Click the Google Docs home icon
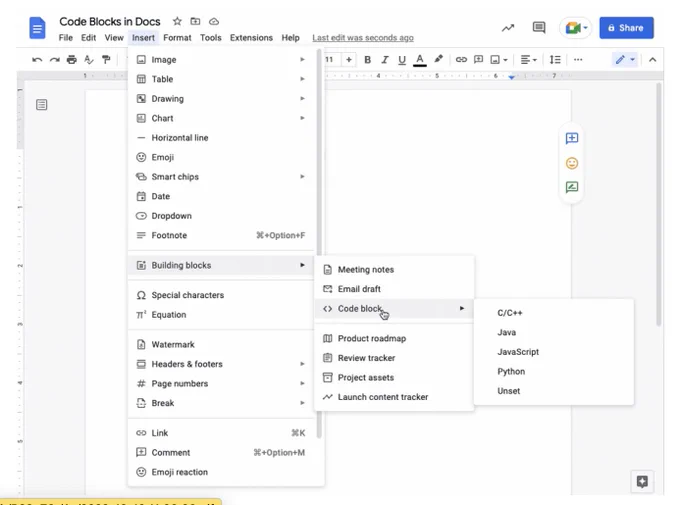The width and height of the screenshot is (680, 505). pyautogui.click(x=37, y=28)
